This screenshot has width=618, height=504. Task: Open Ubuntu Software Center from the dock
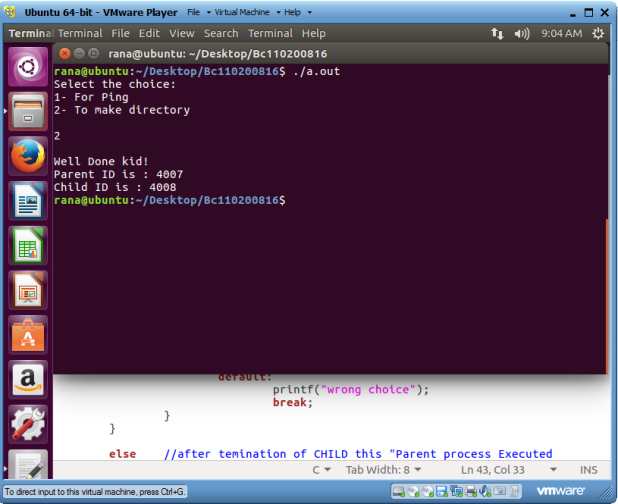(x=28, y=335)
